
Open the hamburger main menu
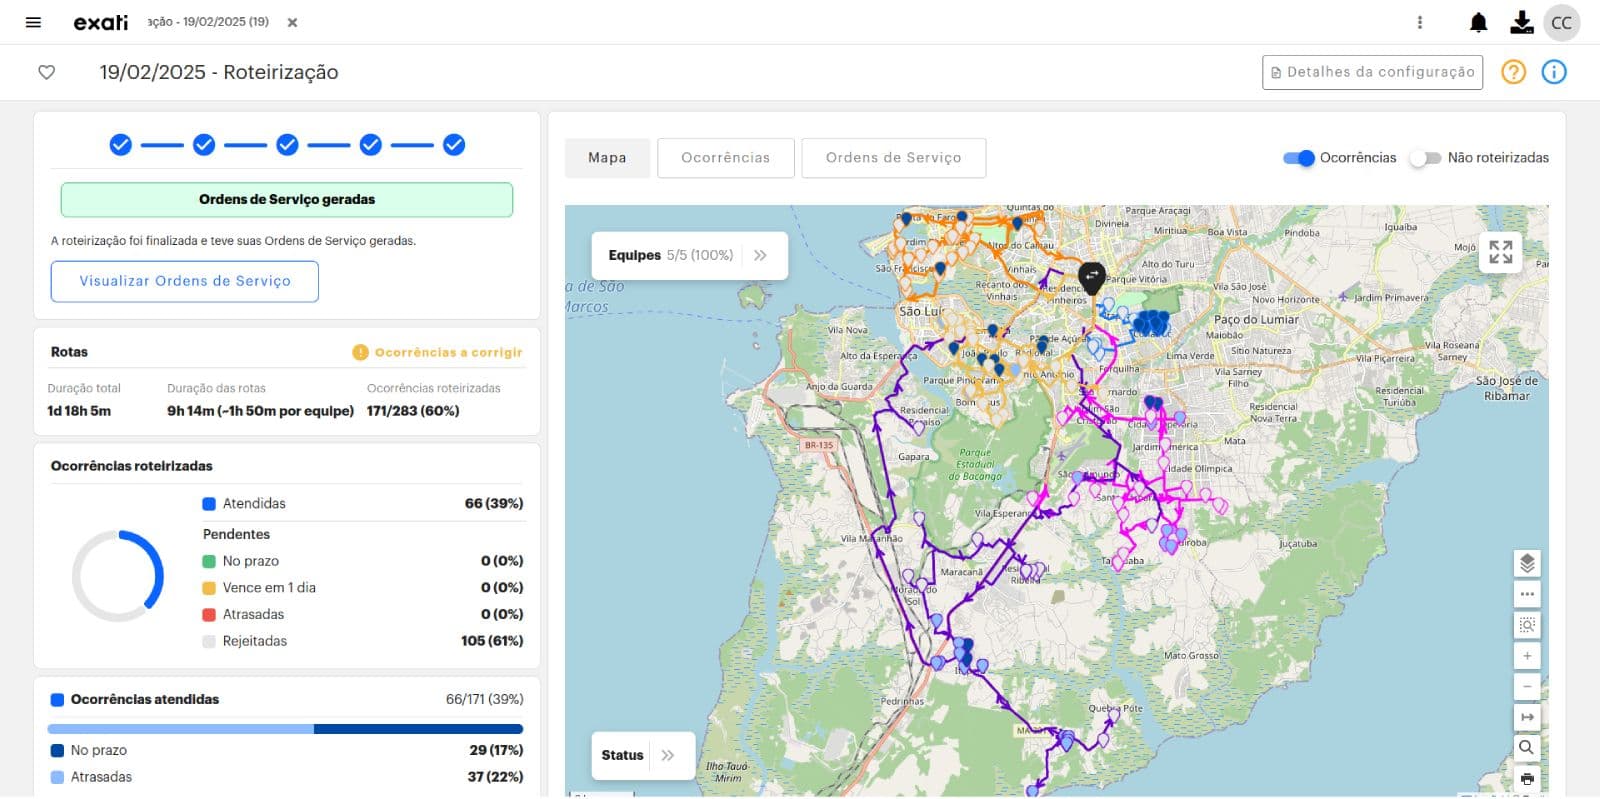(x=33, y=22)
